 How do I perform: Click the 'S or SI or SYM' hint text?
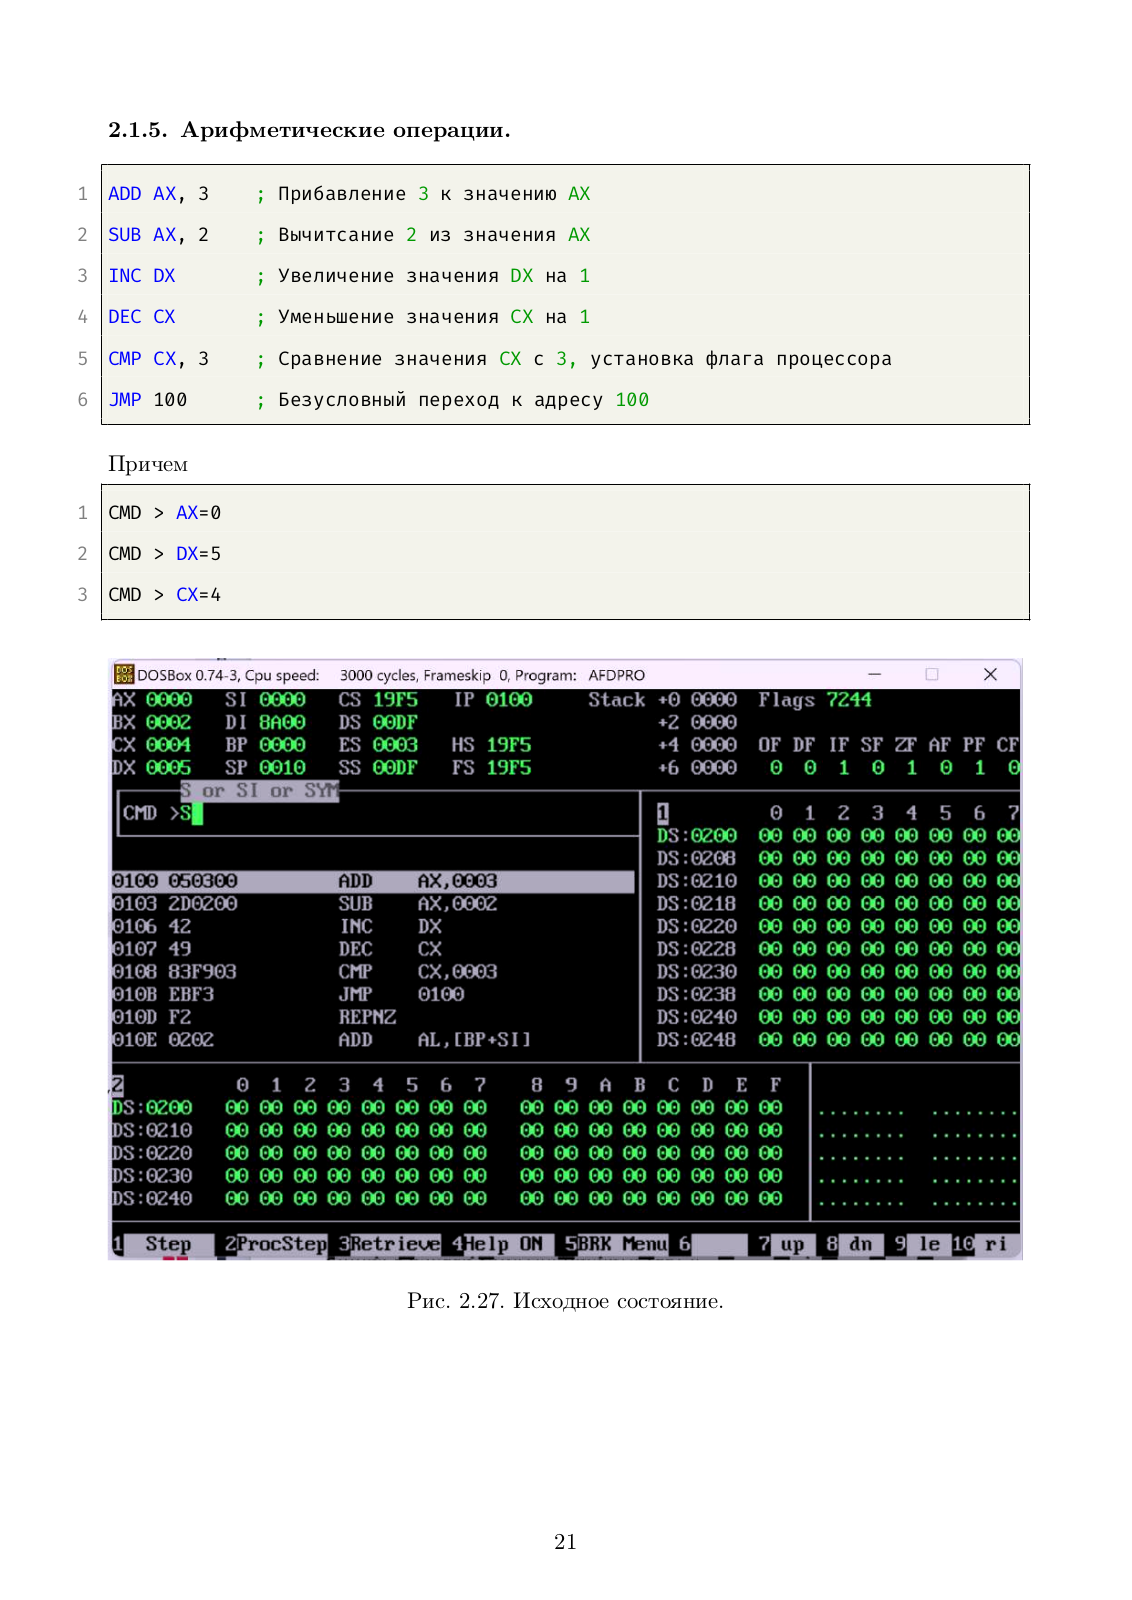tap(260, 791)
